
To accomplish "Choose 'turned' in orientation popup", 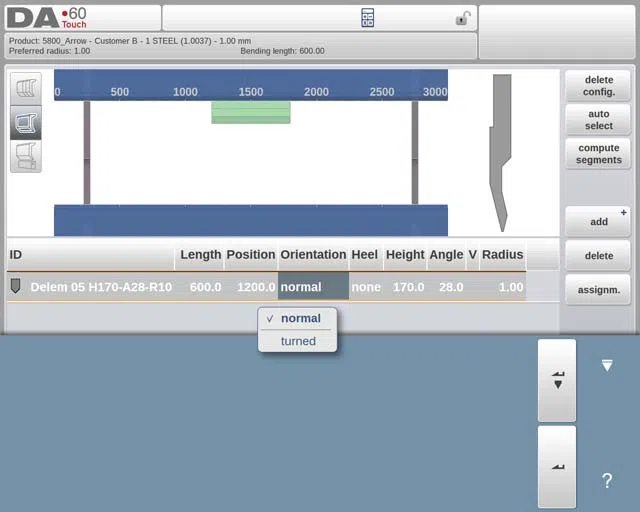I will (297, 341).
